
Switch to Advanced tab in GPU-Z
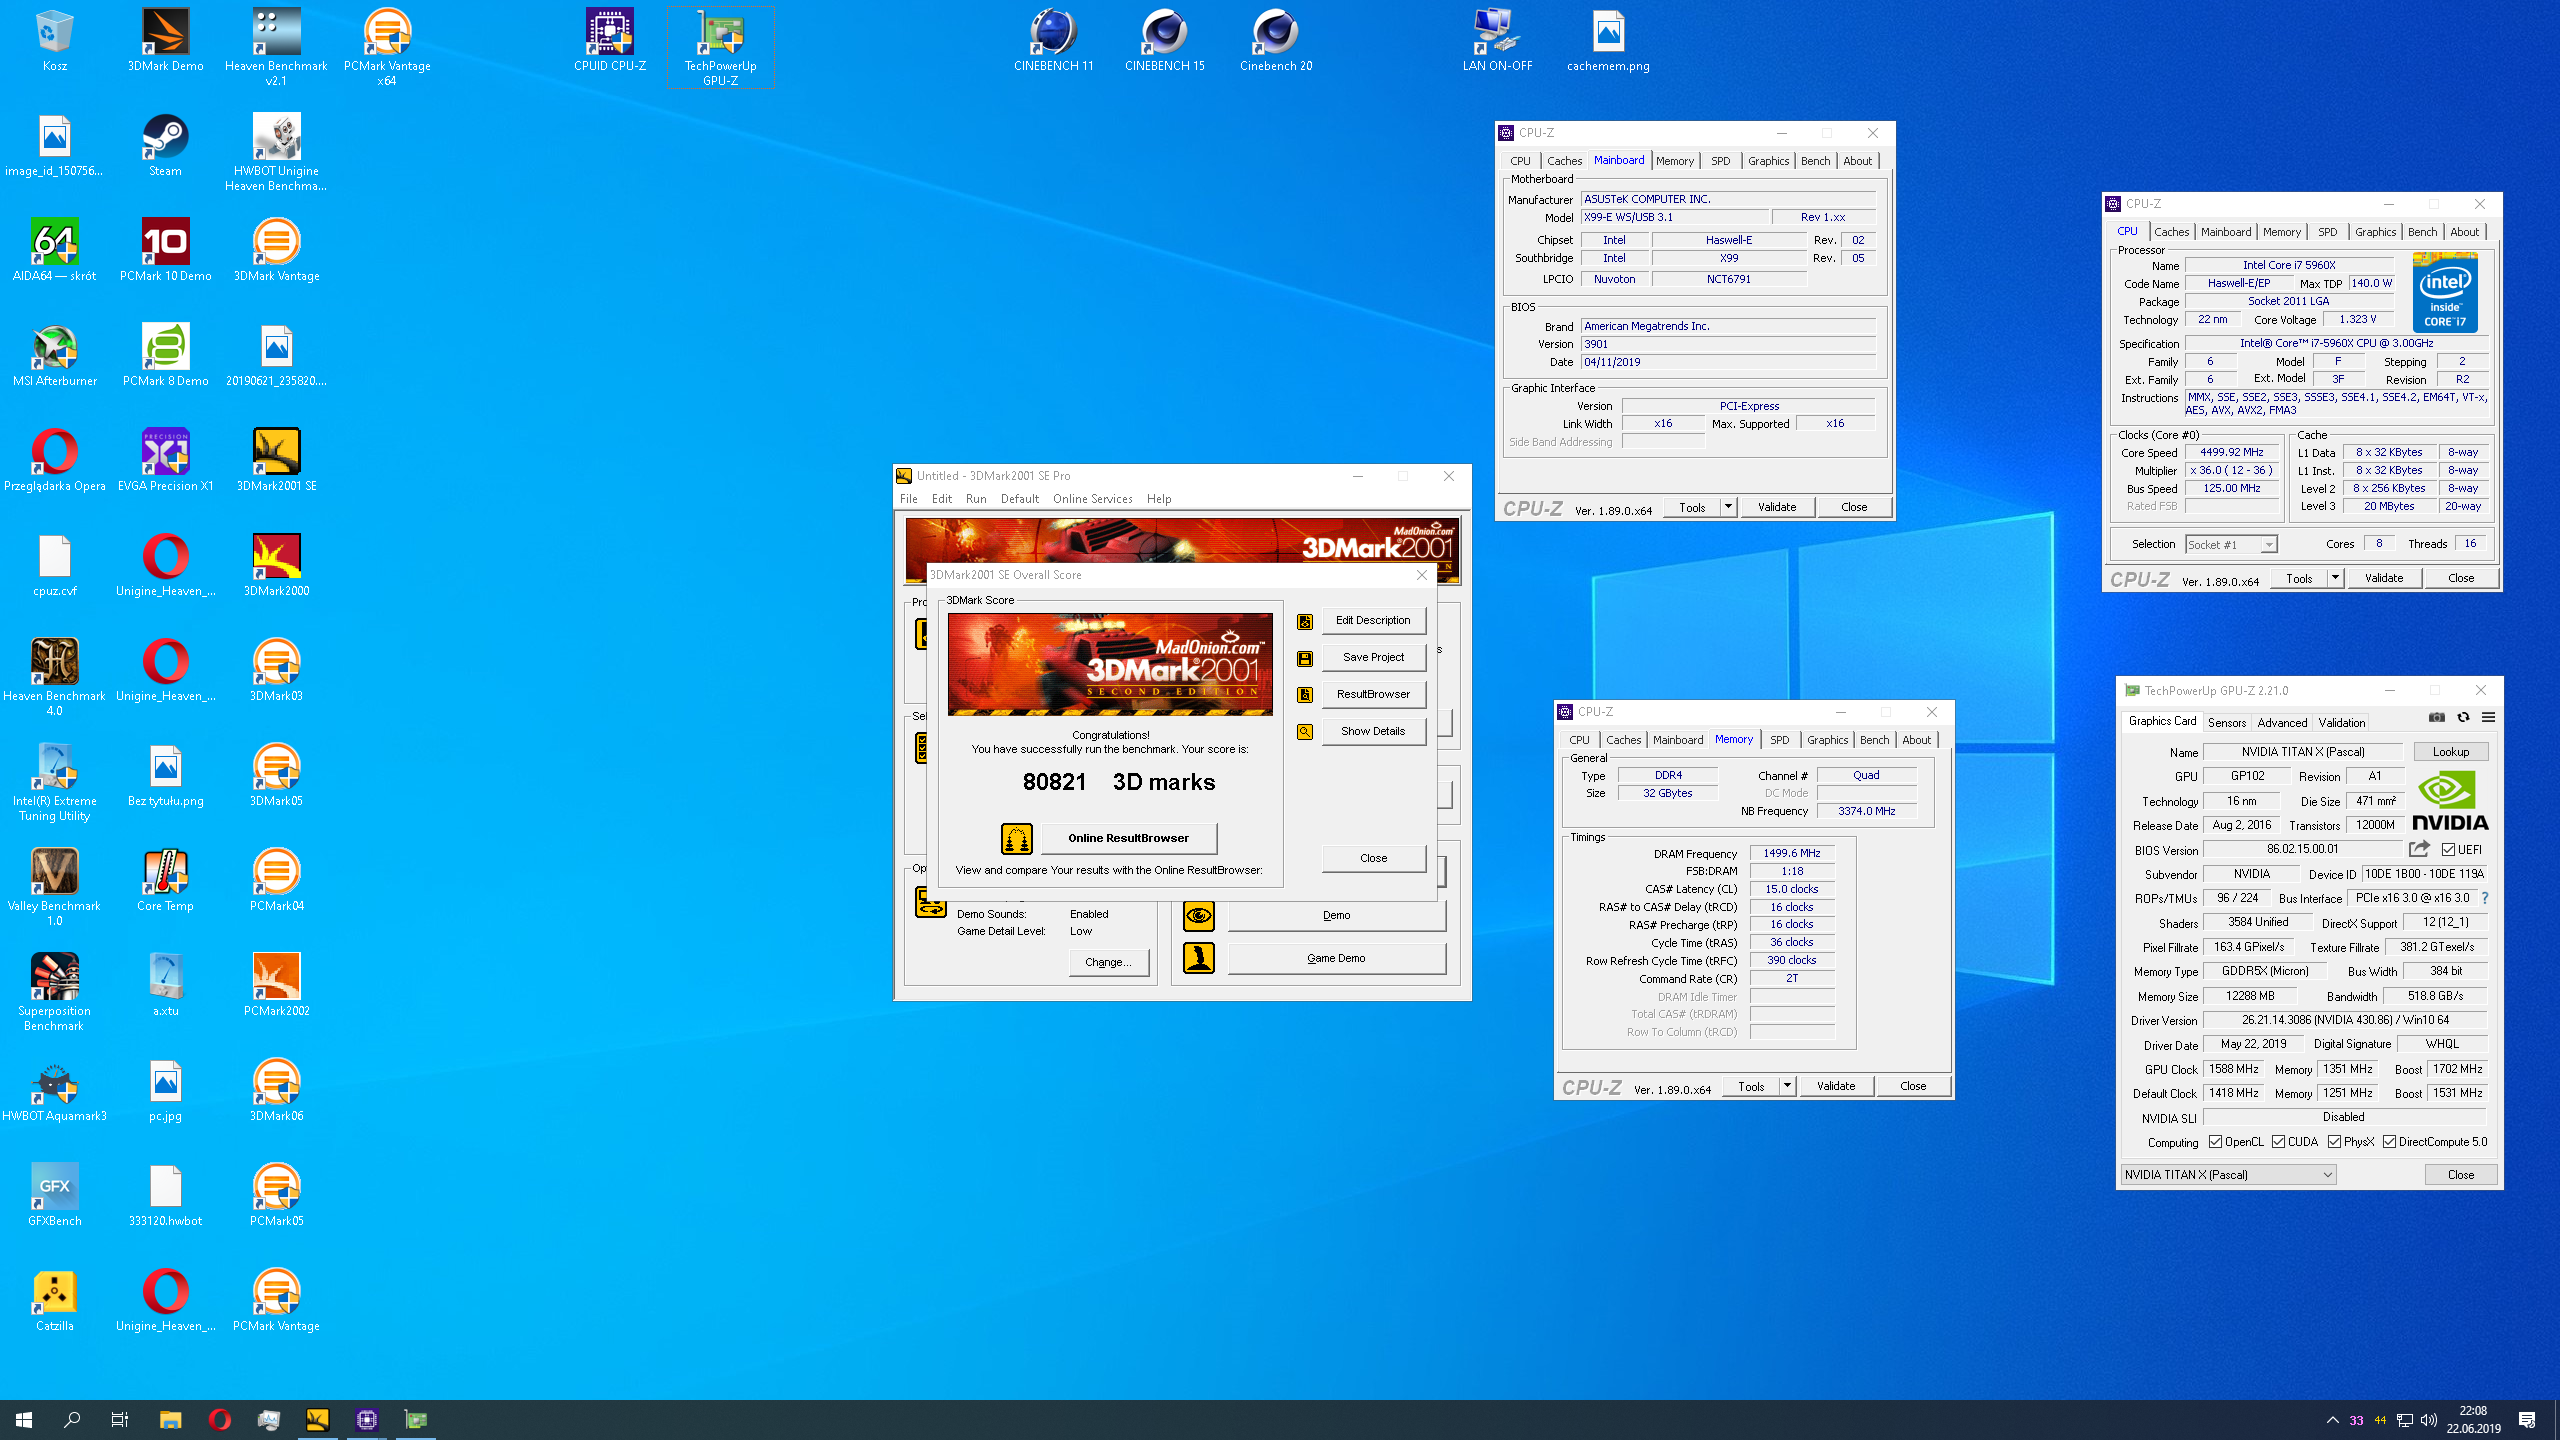[2282, 722]
